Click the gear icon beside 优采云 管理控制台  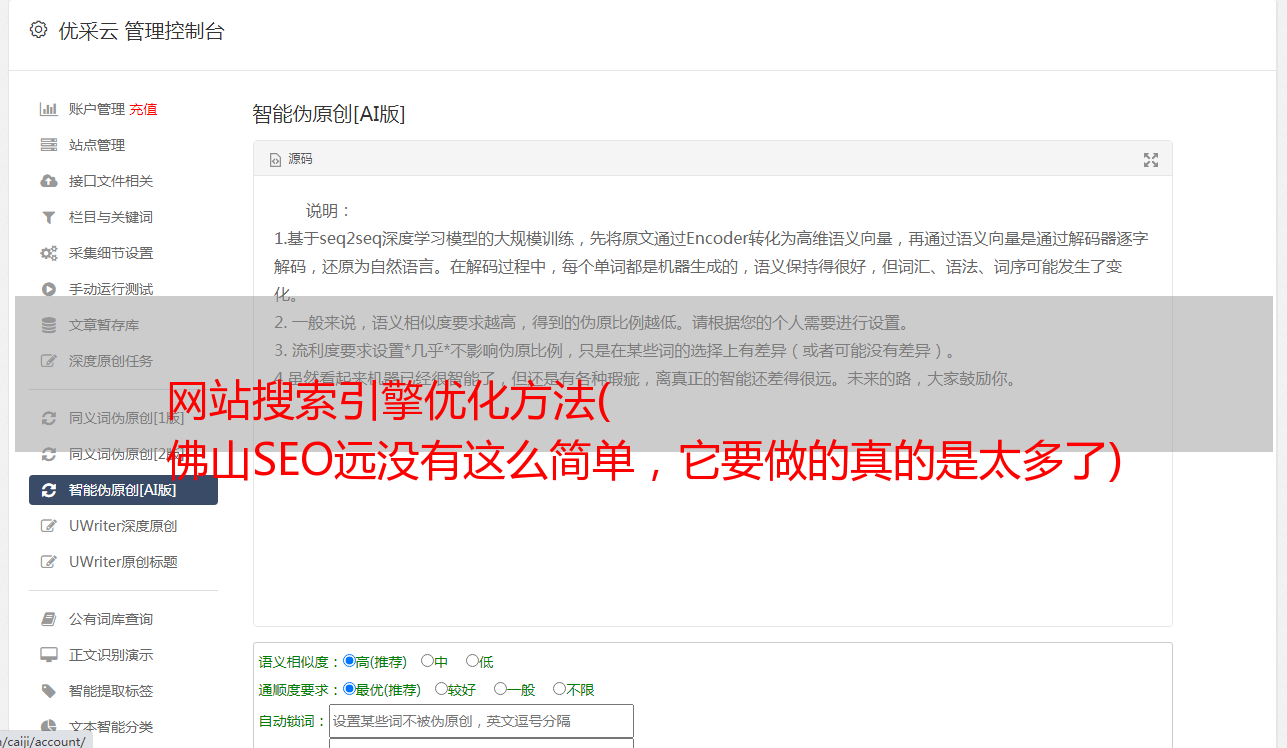click(x=38, y=30)
